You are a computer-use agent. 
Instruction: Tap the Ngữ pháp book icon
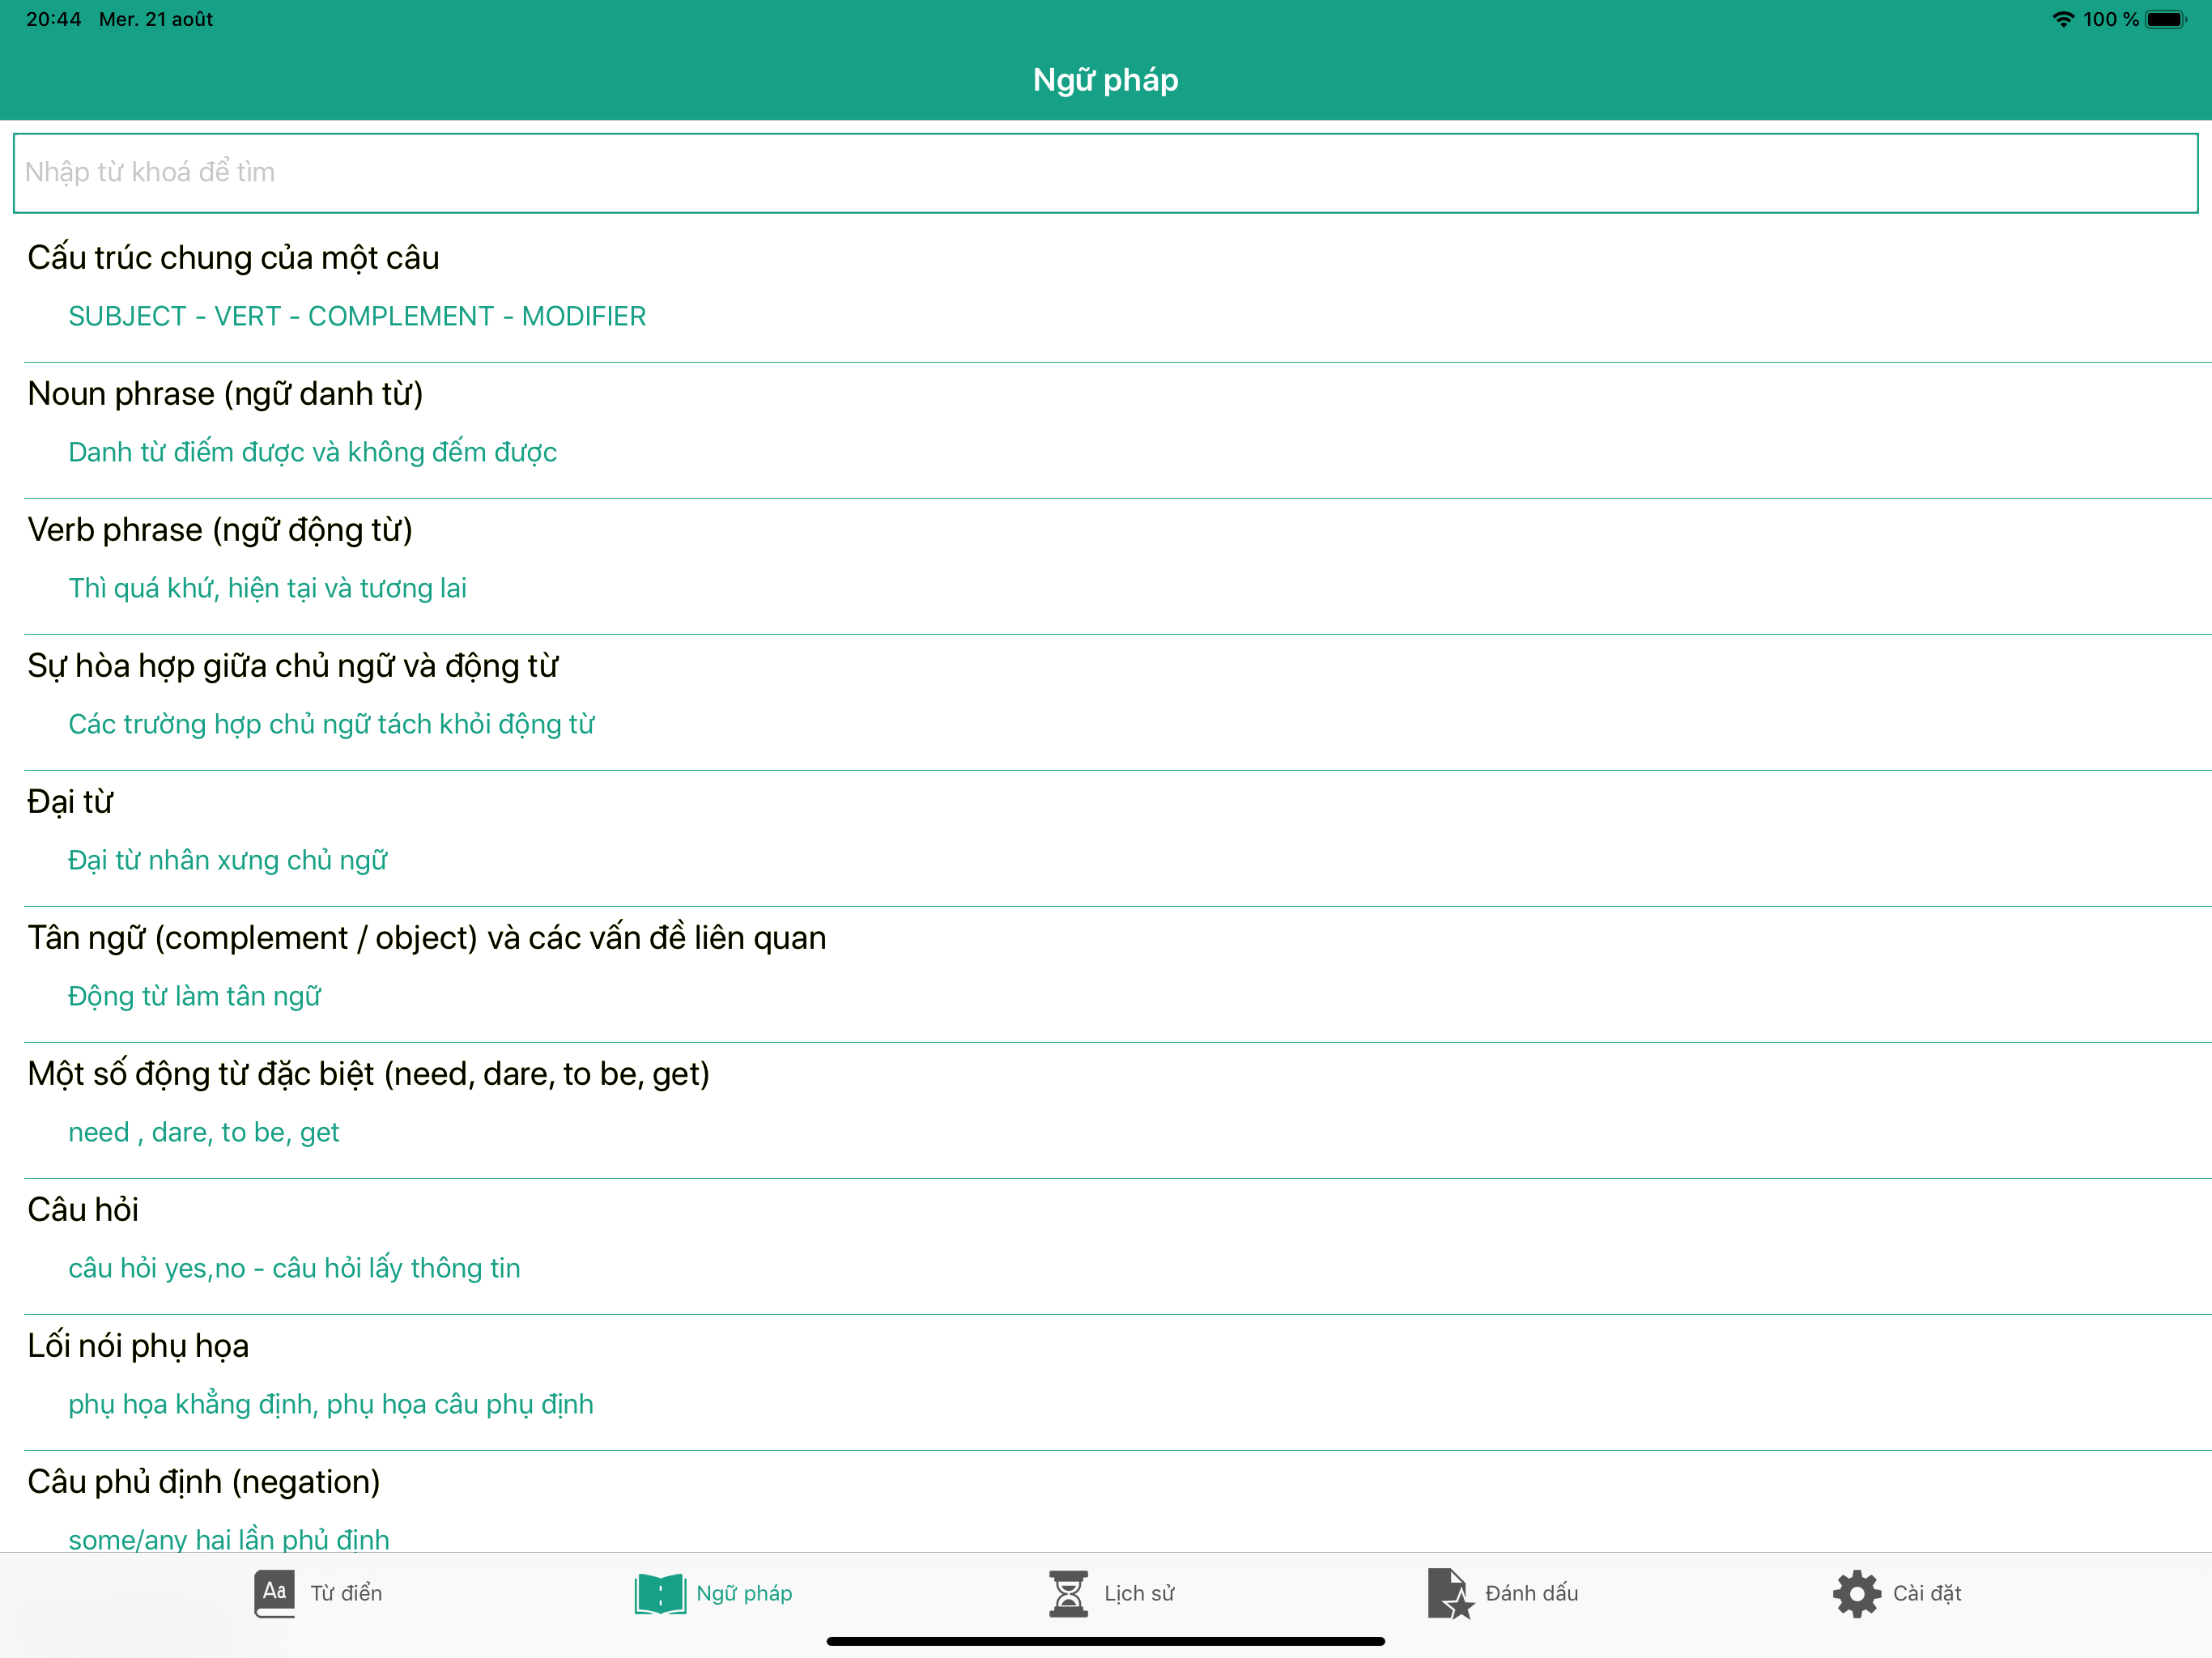(x=660, y=1593)
